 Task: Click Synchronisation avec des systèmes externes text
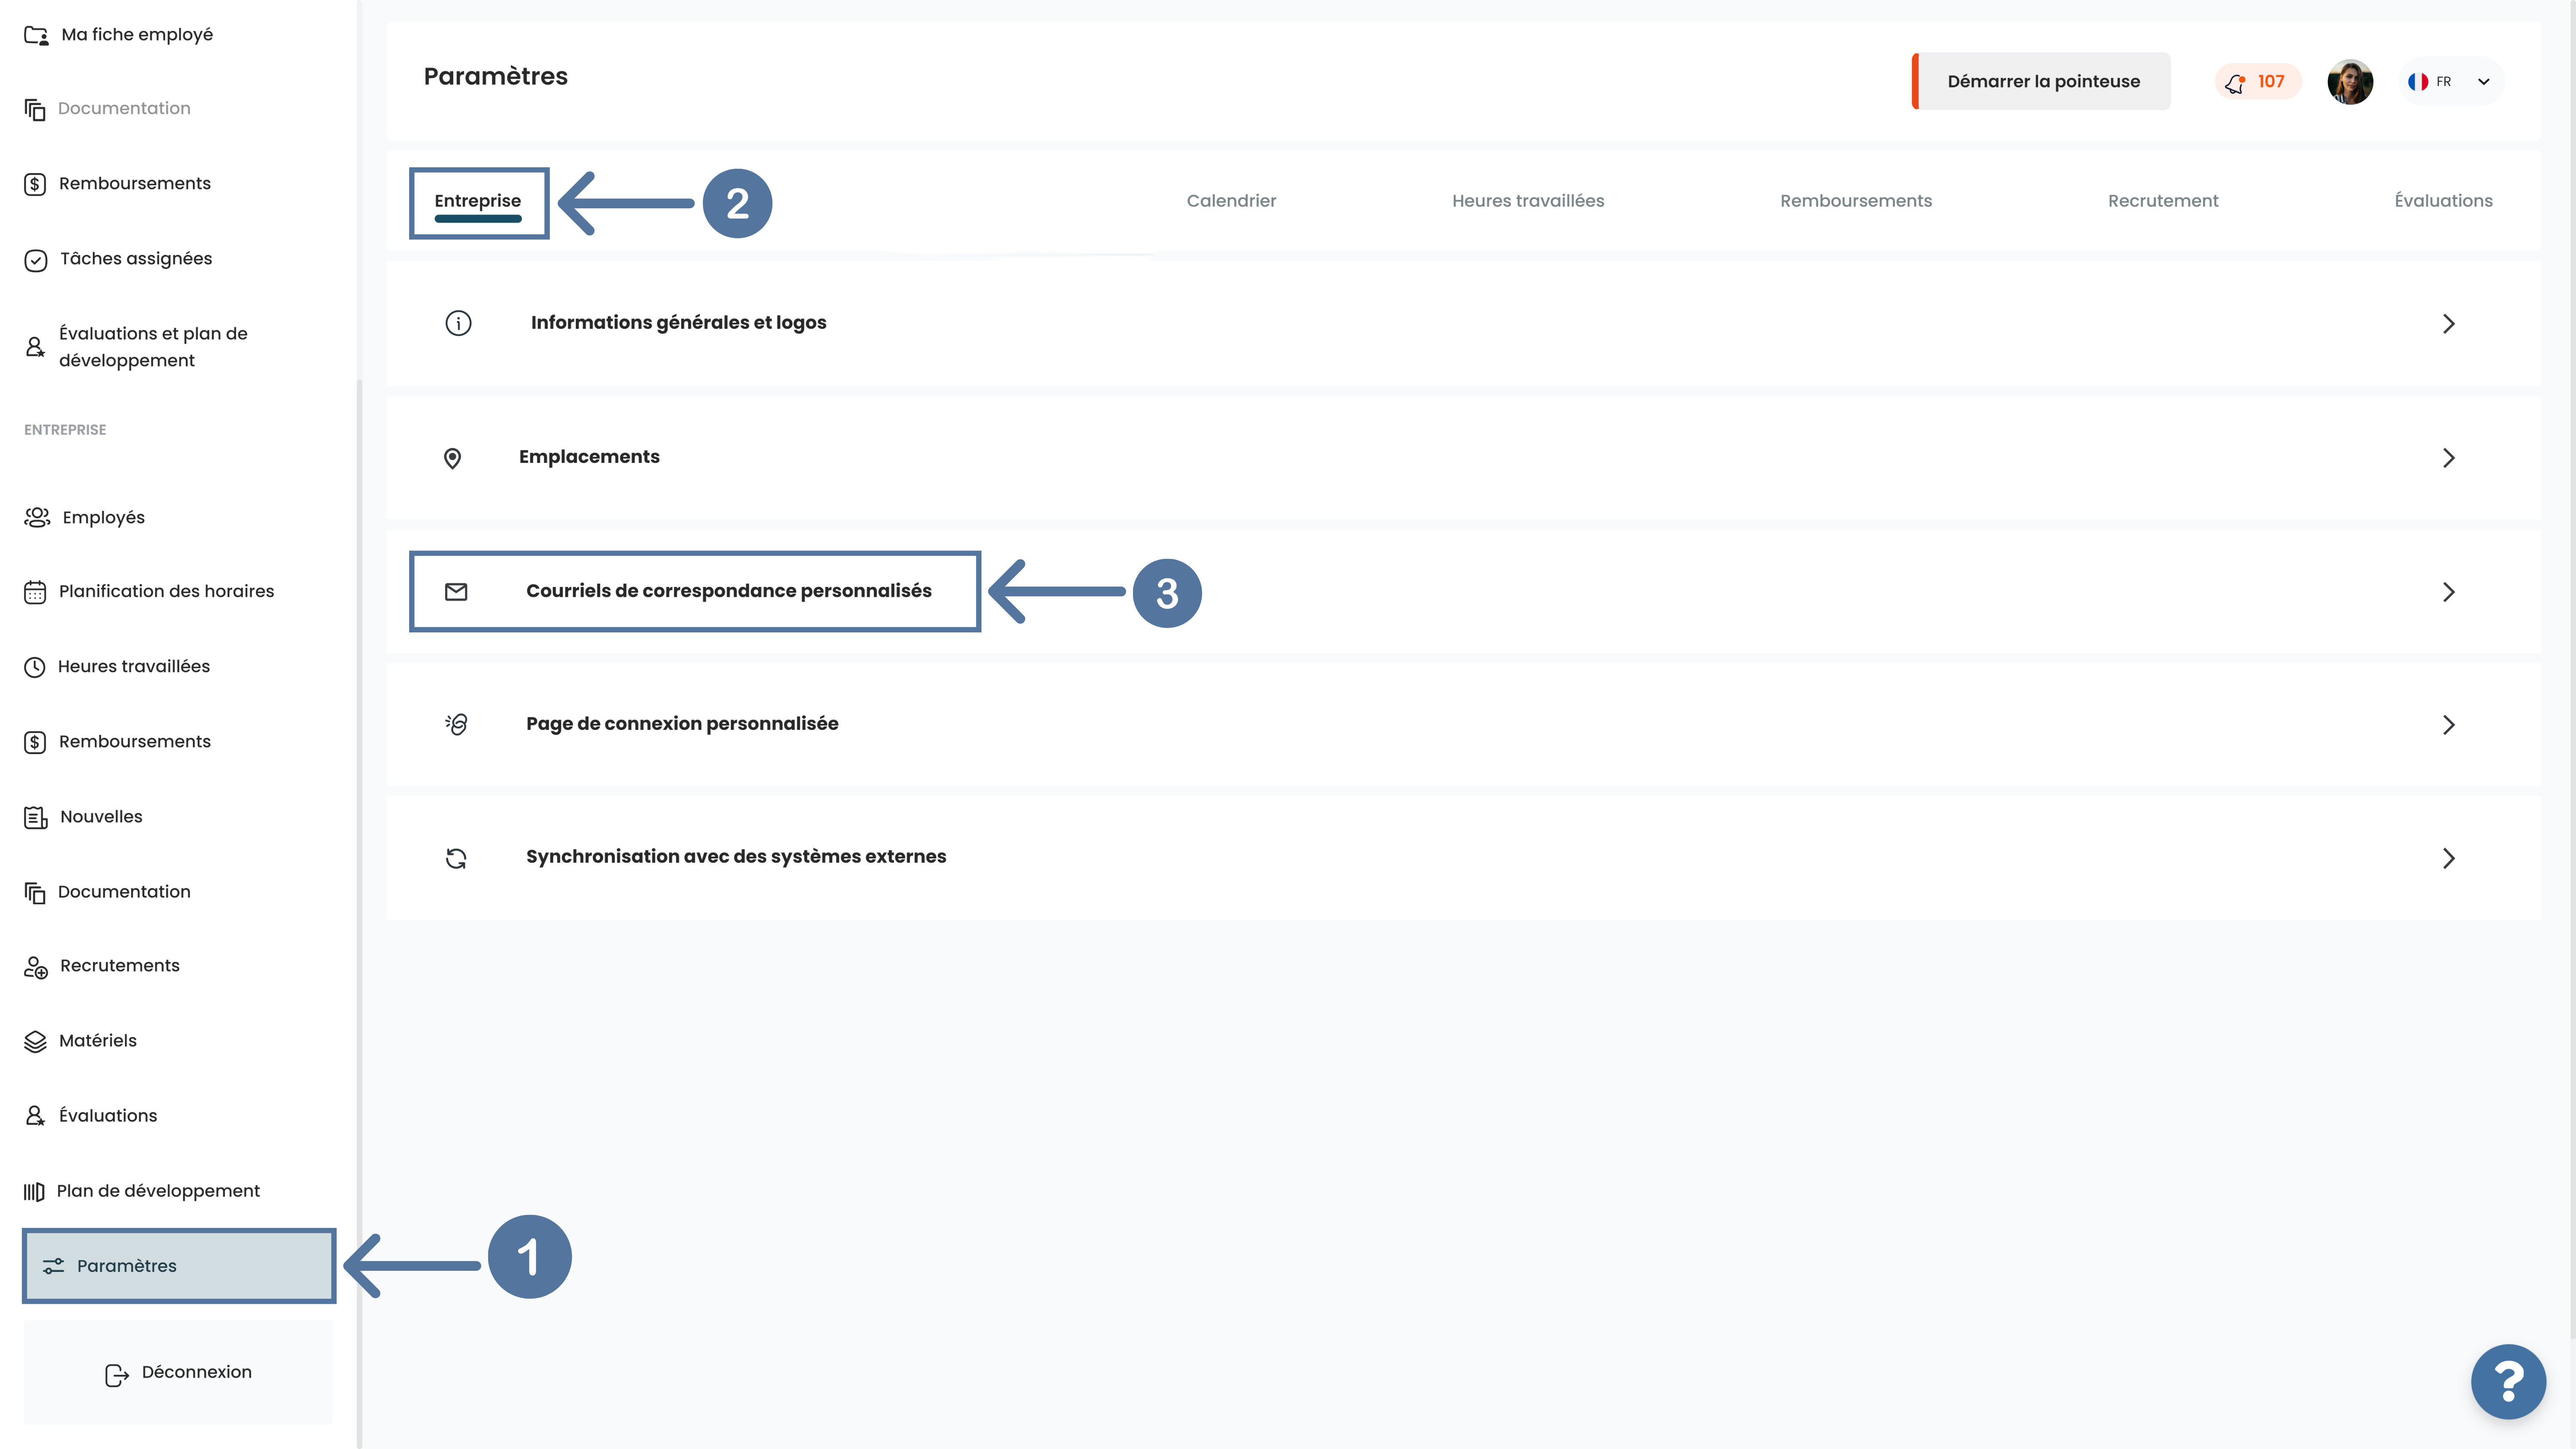click(736, 857)
